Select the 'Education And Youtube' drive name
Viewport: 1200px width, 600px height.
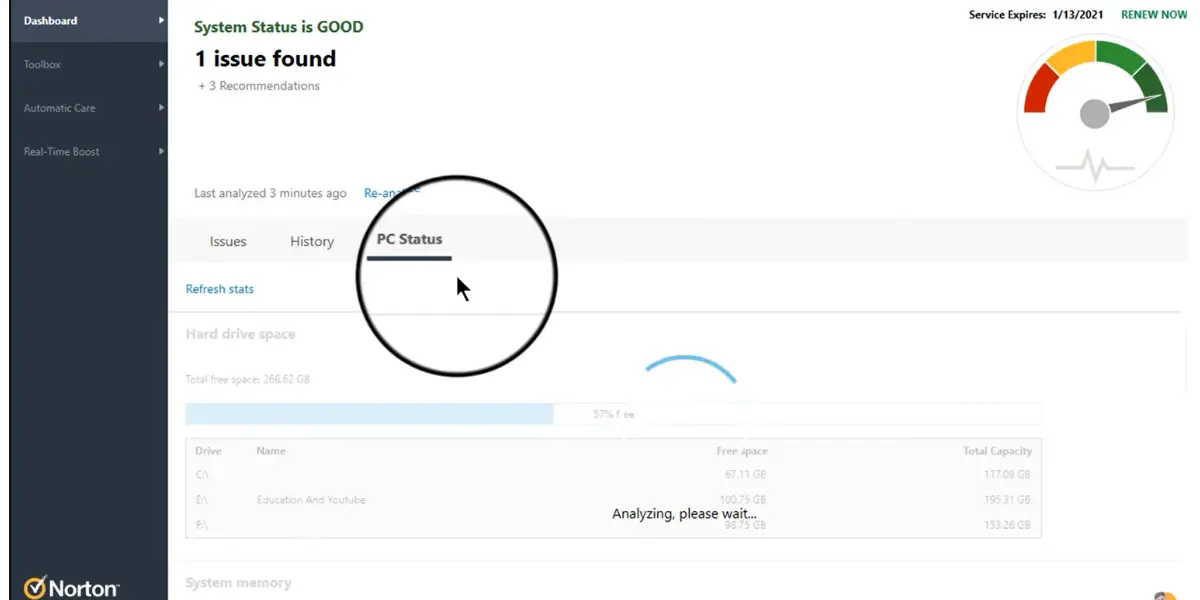tap(311, 500)
